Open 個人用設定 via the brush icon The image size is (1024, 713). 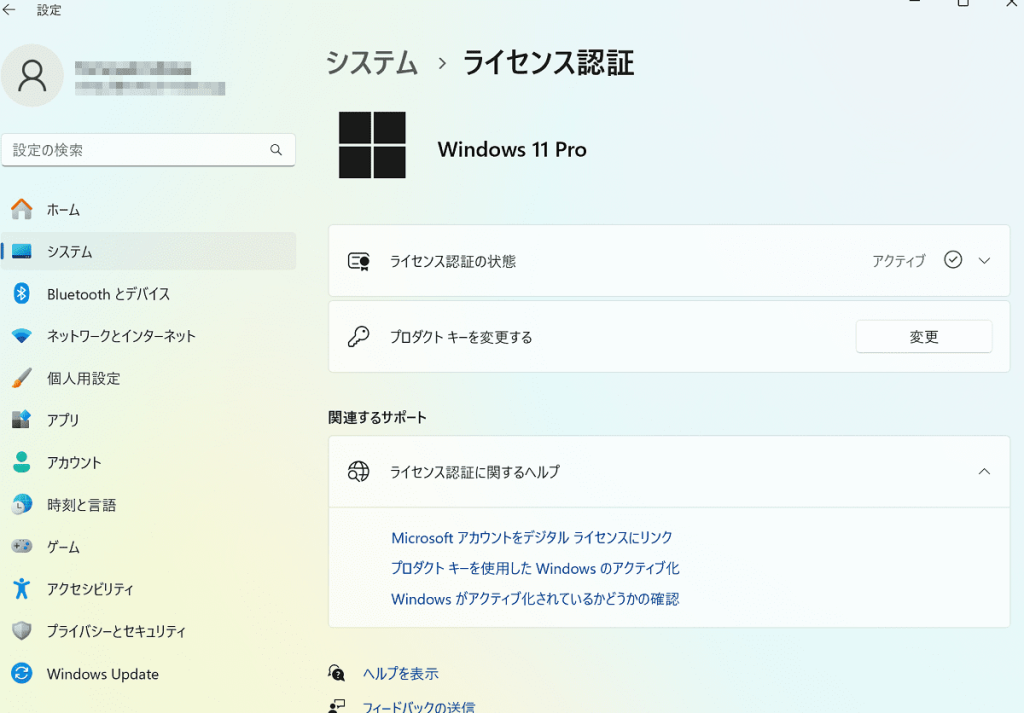(23, 378)
